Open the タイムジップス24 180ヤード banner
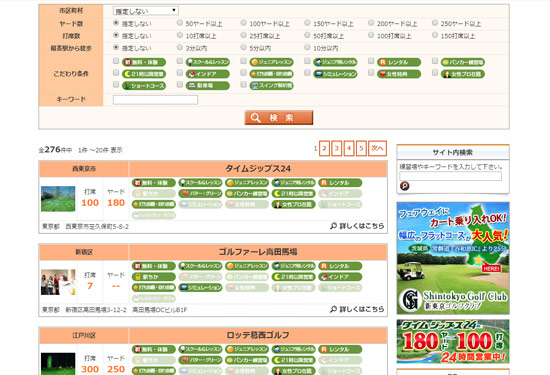550x375 pixels. 453,341
